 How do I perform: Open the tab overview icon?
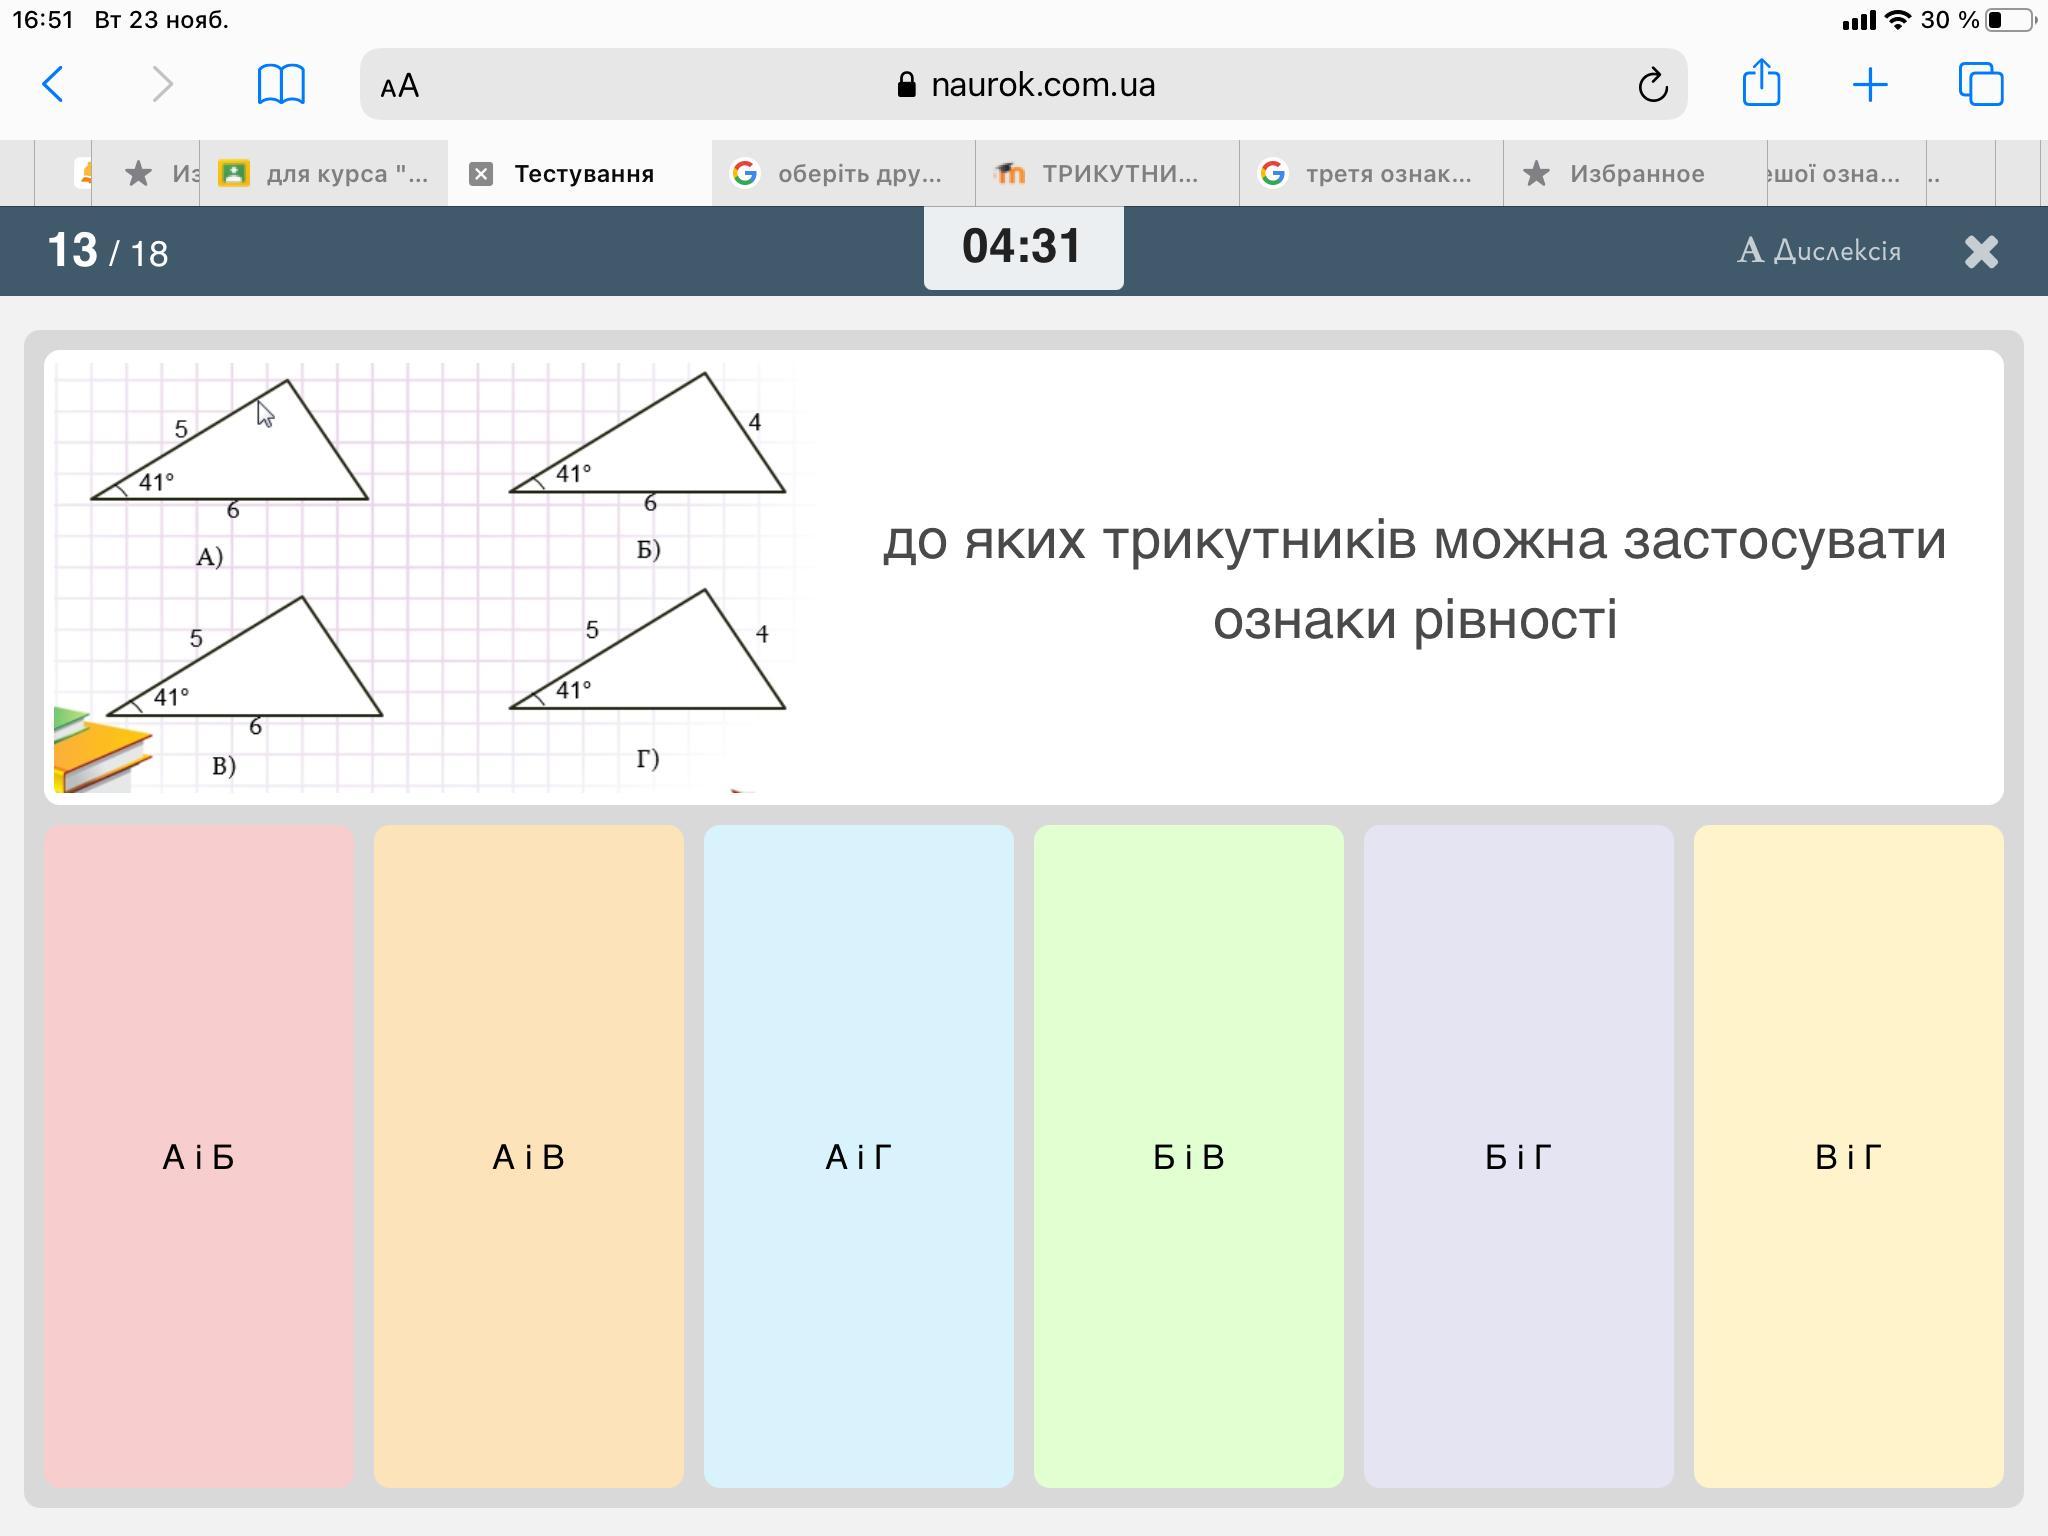click(1980, 85)
